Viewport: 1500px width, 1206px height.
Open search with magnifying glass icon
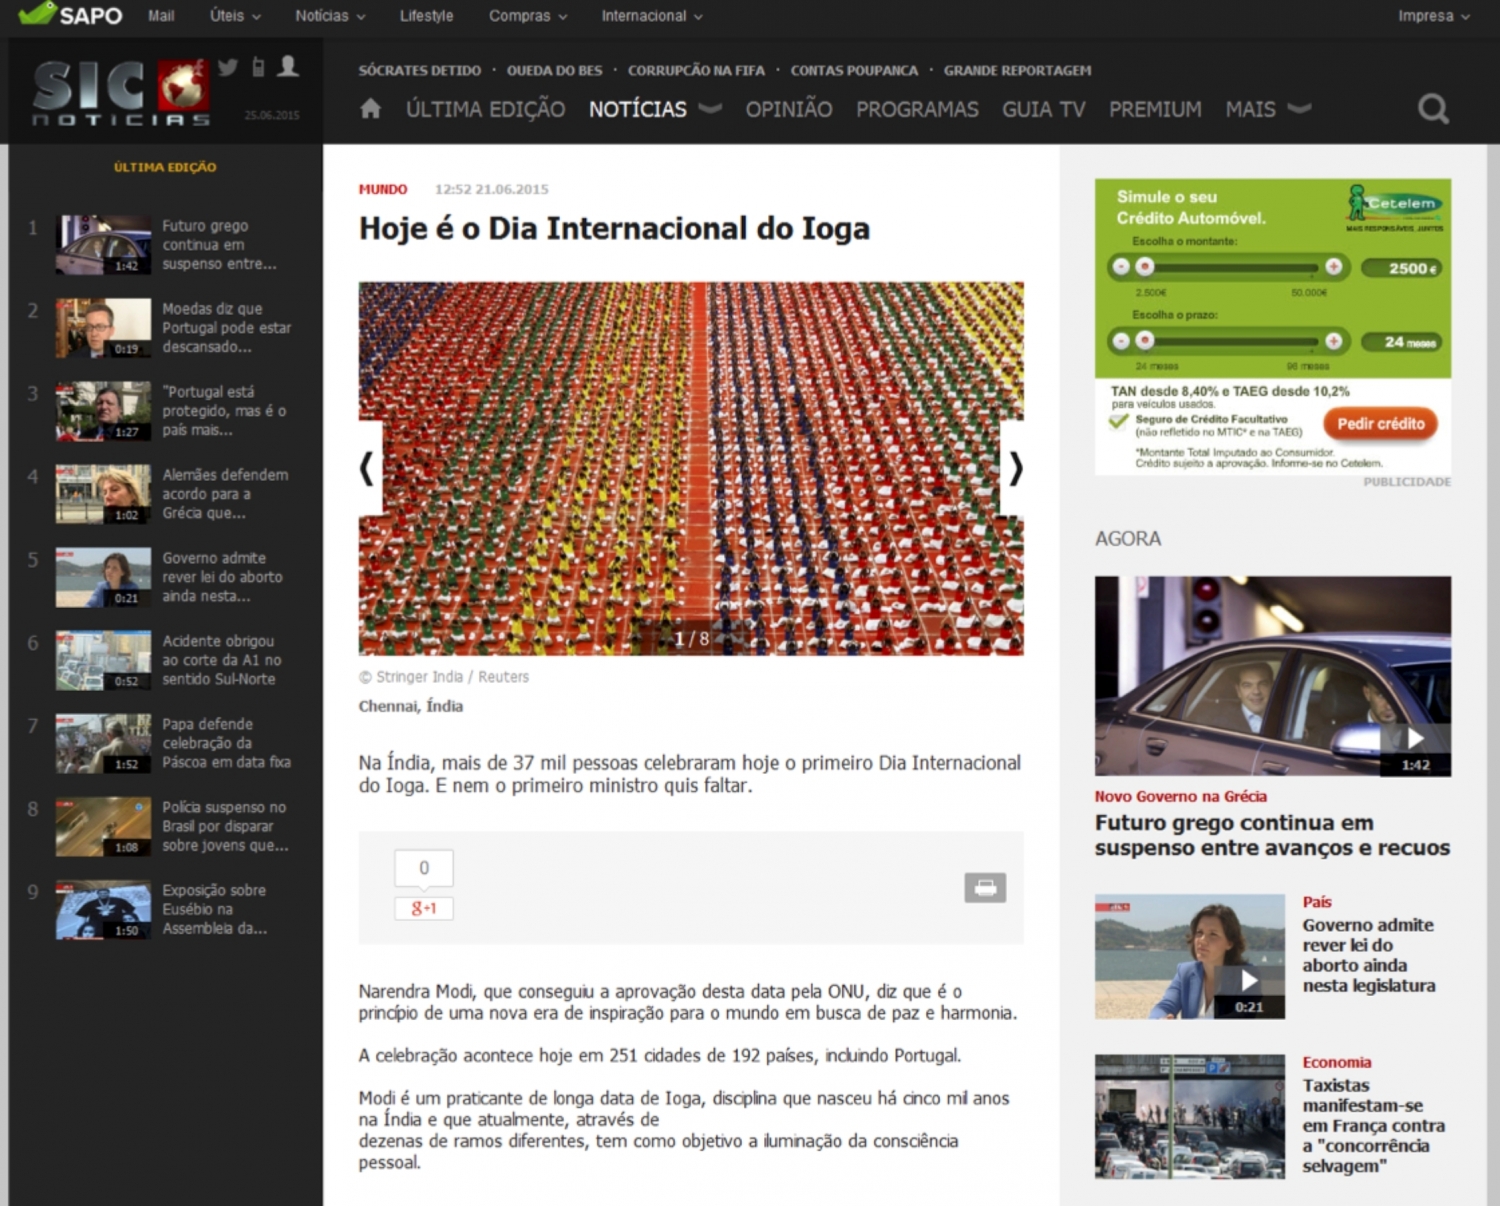[1433, 109]
